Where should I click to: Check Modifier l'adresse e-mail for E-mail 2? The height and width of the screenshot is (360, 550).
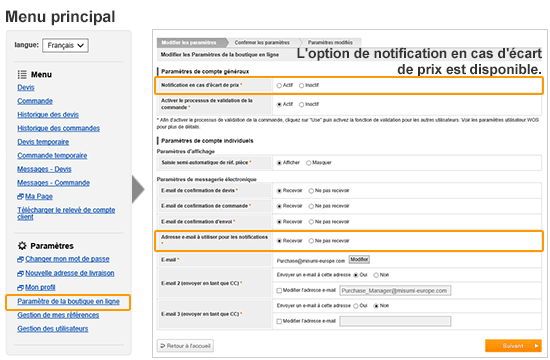279,291
